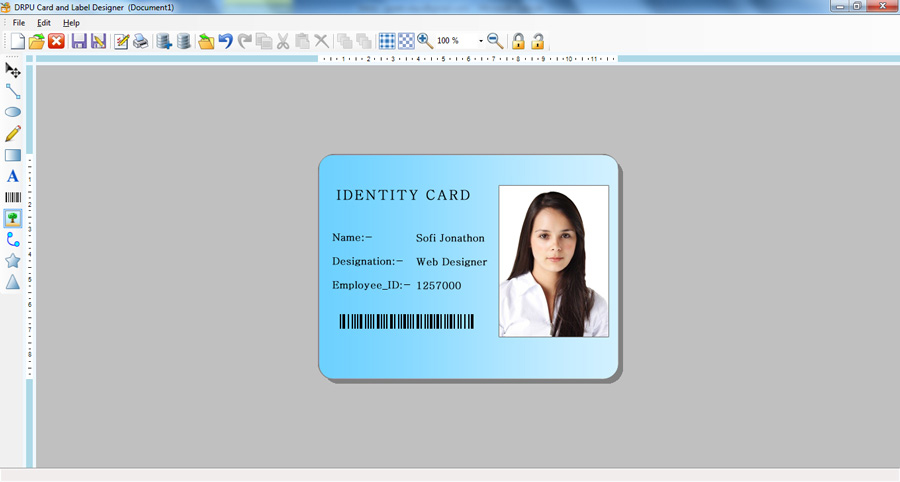This screenshot has height=482, width=900.
Task: Click the Zoom in magnifier
Action: tap(425, 41)
